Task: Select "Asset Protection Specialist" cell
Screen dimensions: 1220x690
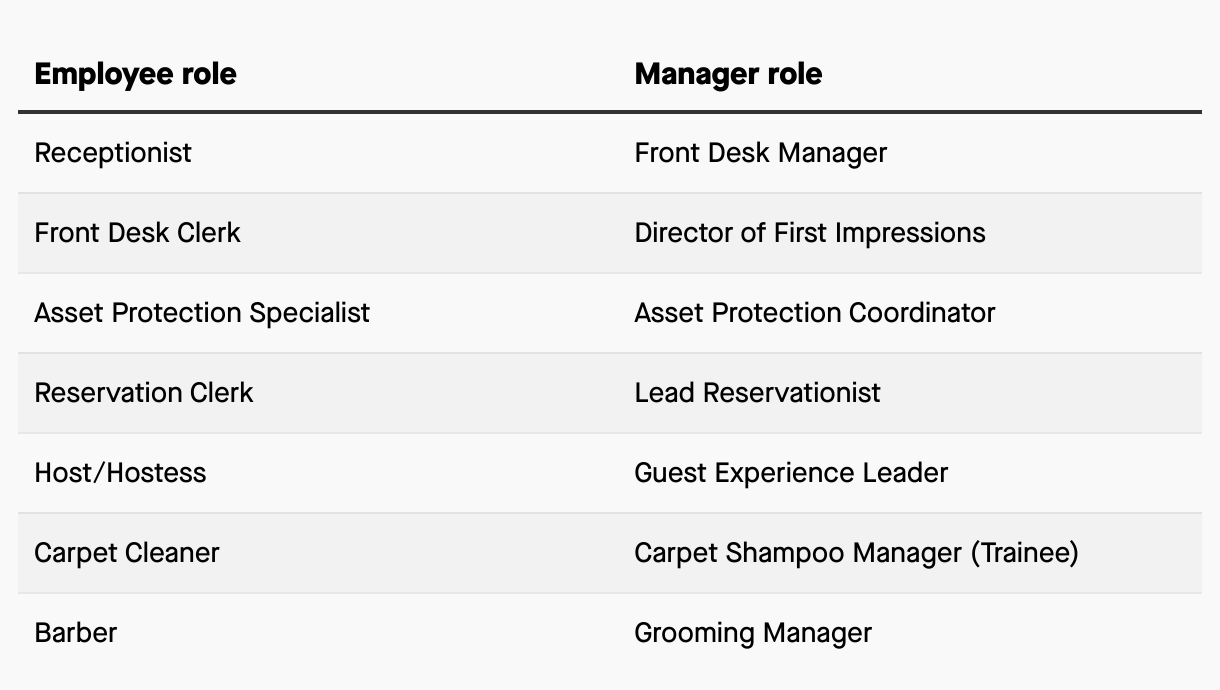Action: coord(202,313)
